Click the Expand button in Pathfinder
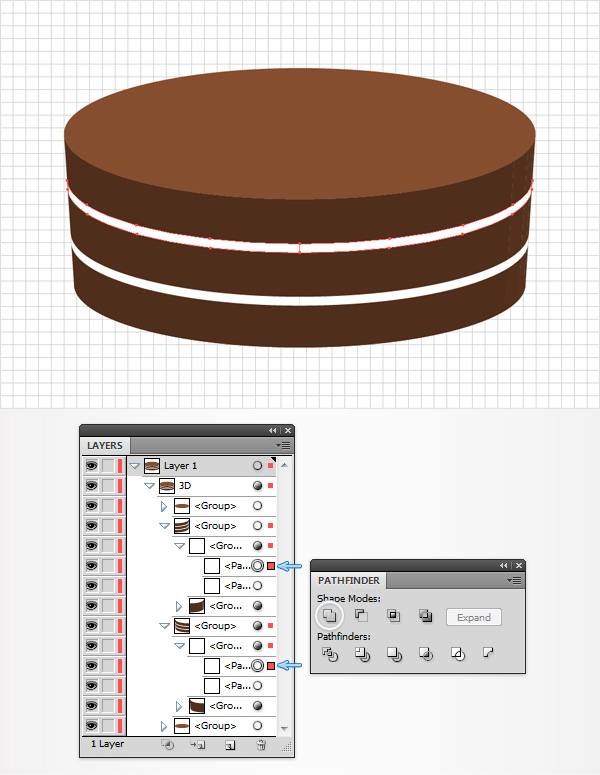 pos(473,617)
